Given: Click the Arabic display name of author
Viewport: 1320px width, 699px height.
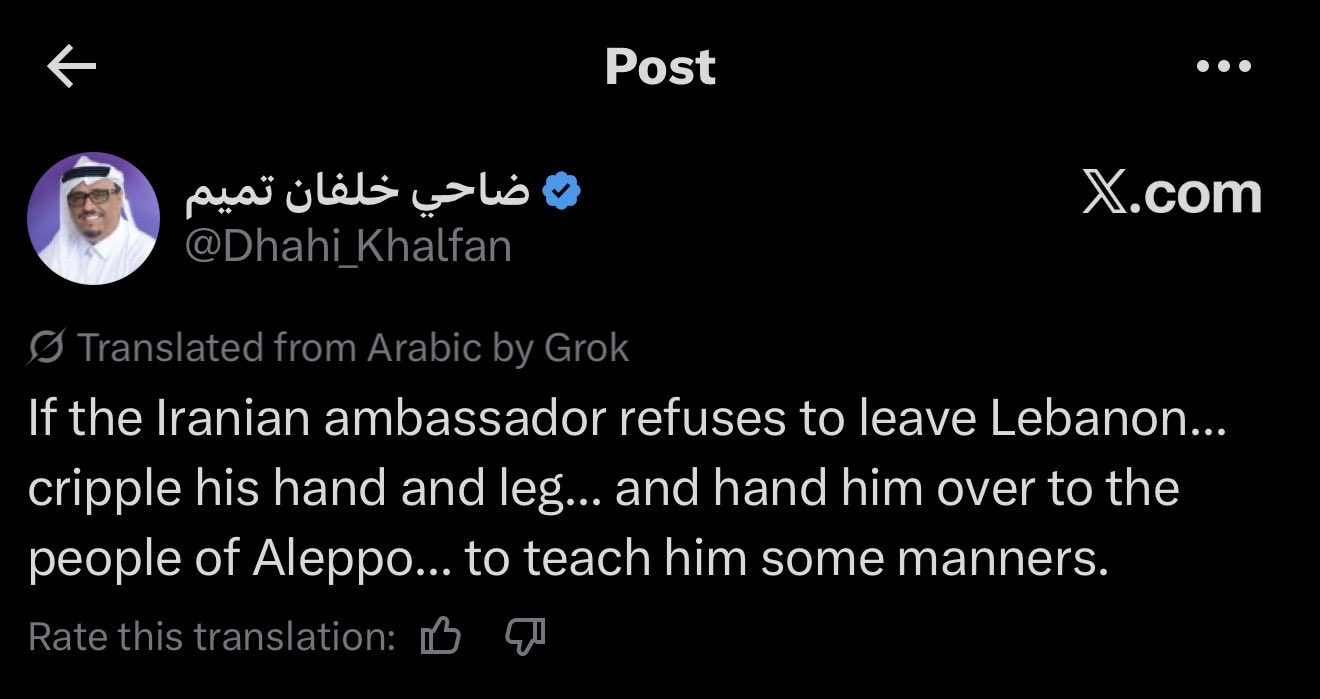Looking at the screenshot, I should (x=357, y=192).
